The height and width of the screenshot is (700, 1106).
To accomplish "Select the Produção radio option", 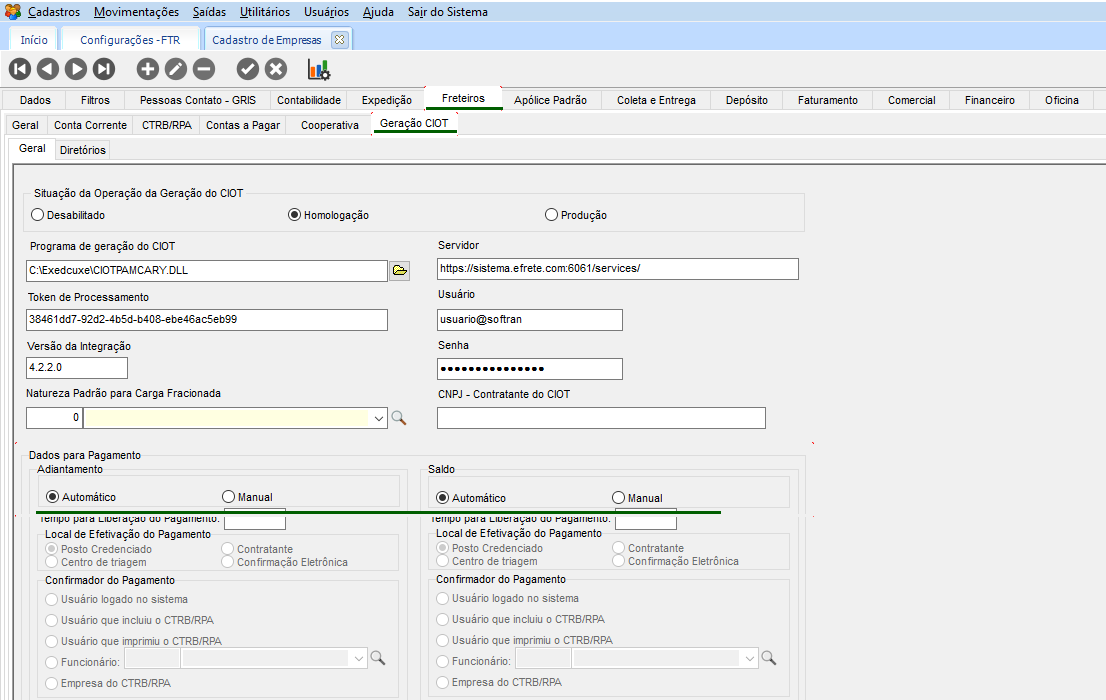I will coord(551,215).
